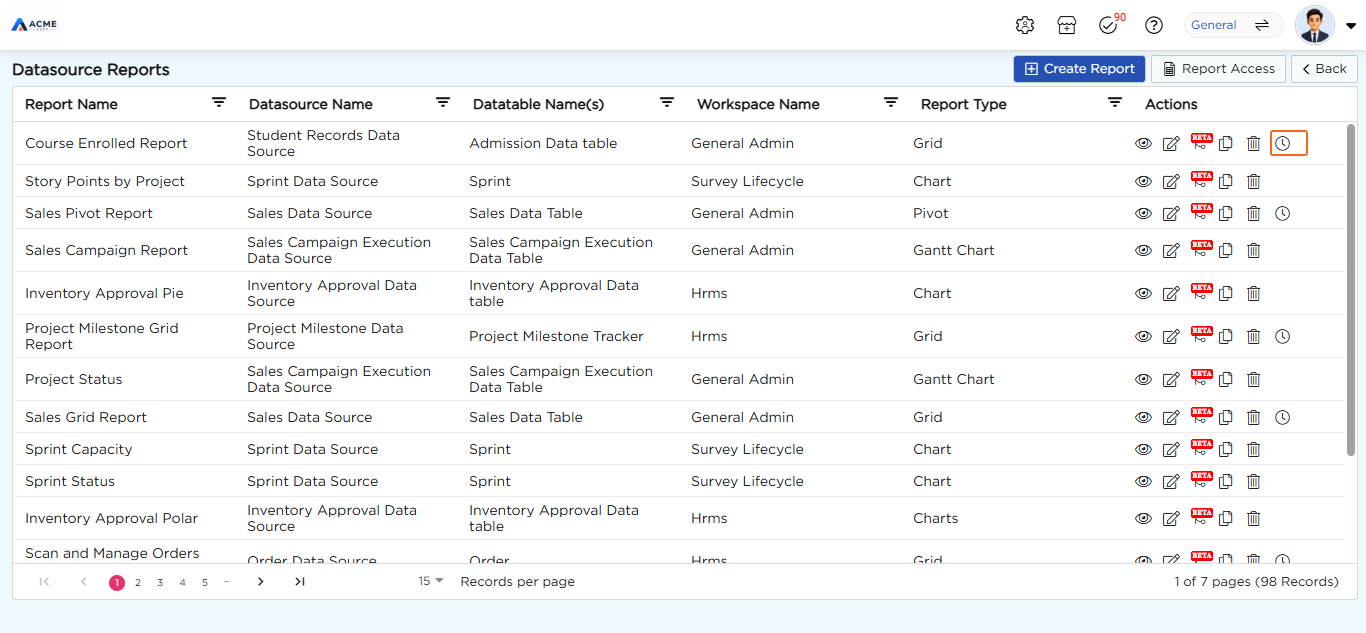The height and width of the screenshot is (633, 1366).
Task: Click the 'Student Records Data Source' cell
Action: point(323,143)
